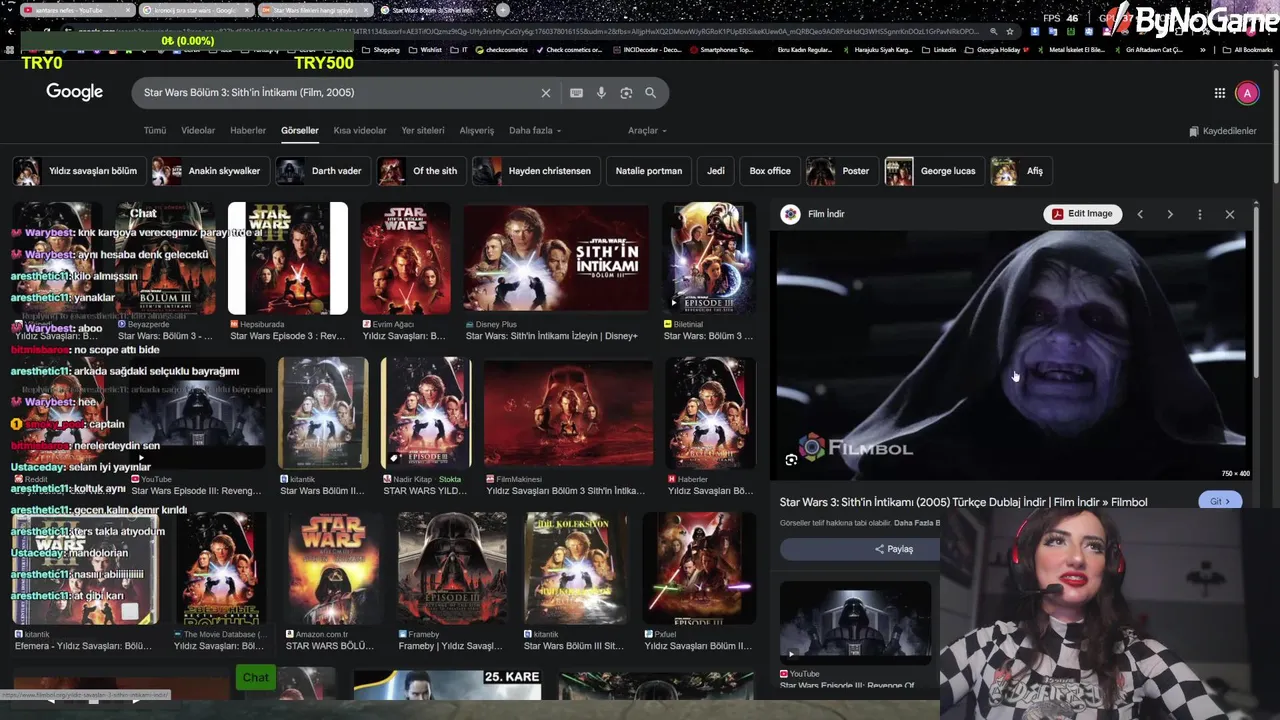The image size is (1280, 720).
Task: Search by image with Google Lens icon
Action: click(626, 93)
